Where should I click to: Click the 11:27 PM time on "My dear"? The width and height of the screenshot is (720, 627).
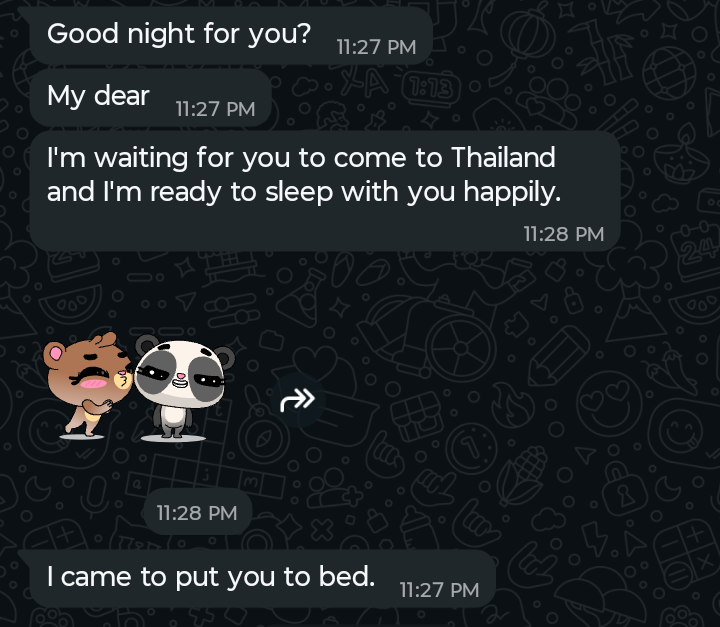coord(215,109)
